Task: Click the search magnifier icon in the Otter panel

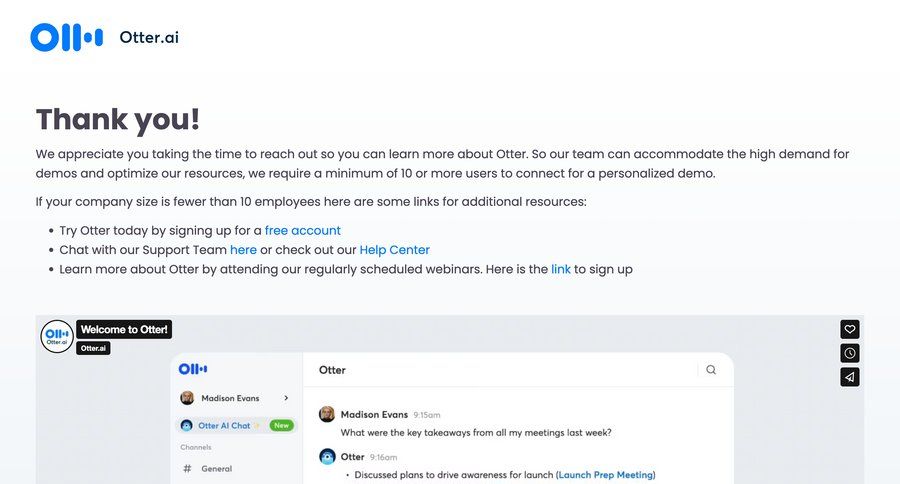Action: 711,370
